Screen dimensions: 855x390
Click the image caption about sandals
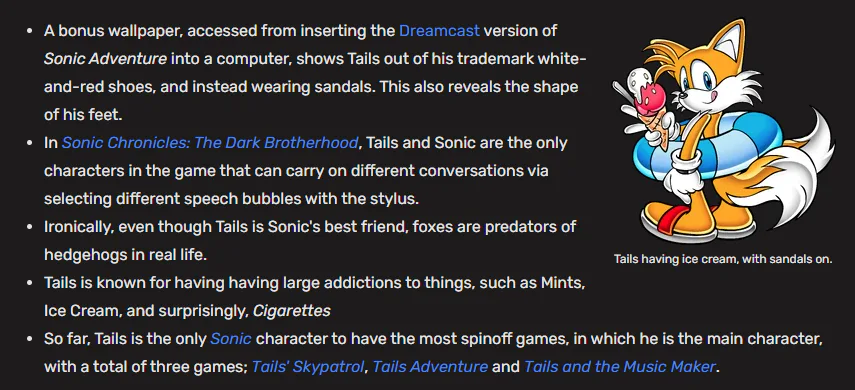coord(722,259)
